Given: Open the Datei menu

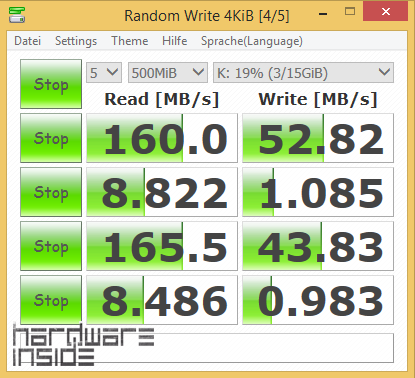Looking at the screenshot, I should (27, 41).
